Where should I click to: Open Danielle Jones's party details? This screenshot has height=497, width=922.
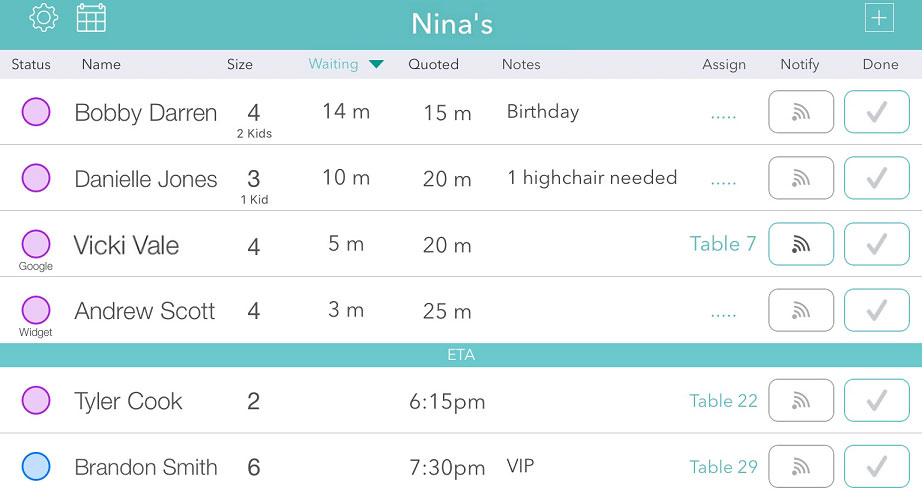(146, 179)
